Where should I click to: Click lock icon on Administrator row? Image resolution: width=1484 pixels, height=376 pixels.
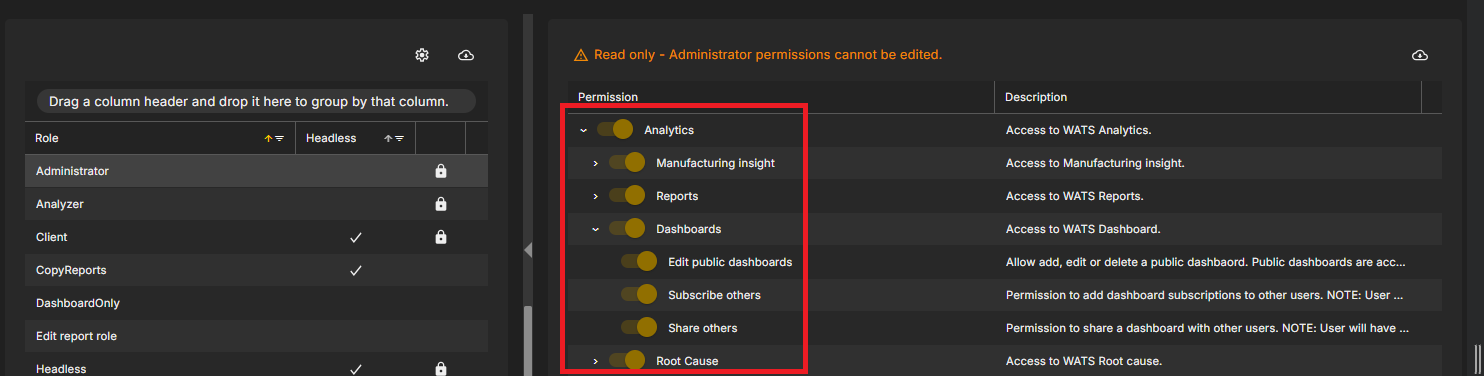tap(441, 171)
